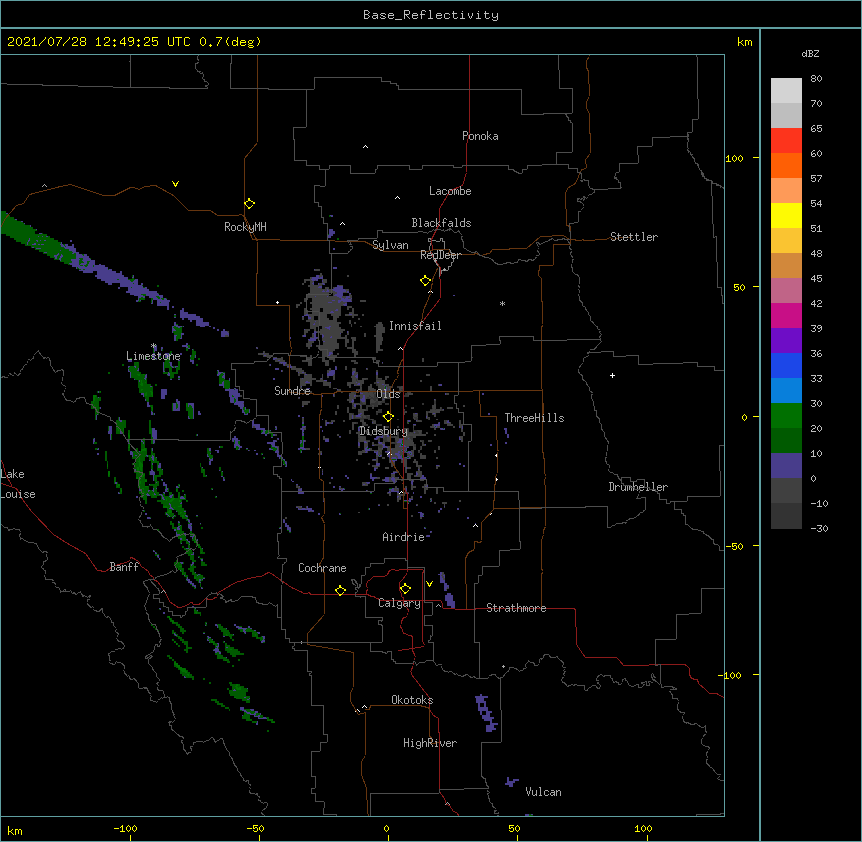Image resolution: width=862 pixels, height=842 pixels.
Task: Click the yellow V marker east of Calgary
Action: coord(429,584)
